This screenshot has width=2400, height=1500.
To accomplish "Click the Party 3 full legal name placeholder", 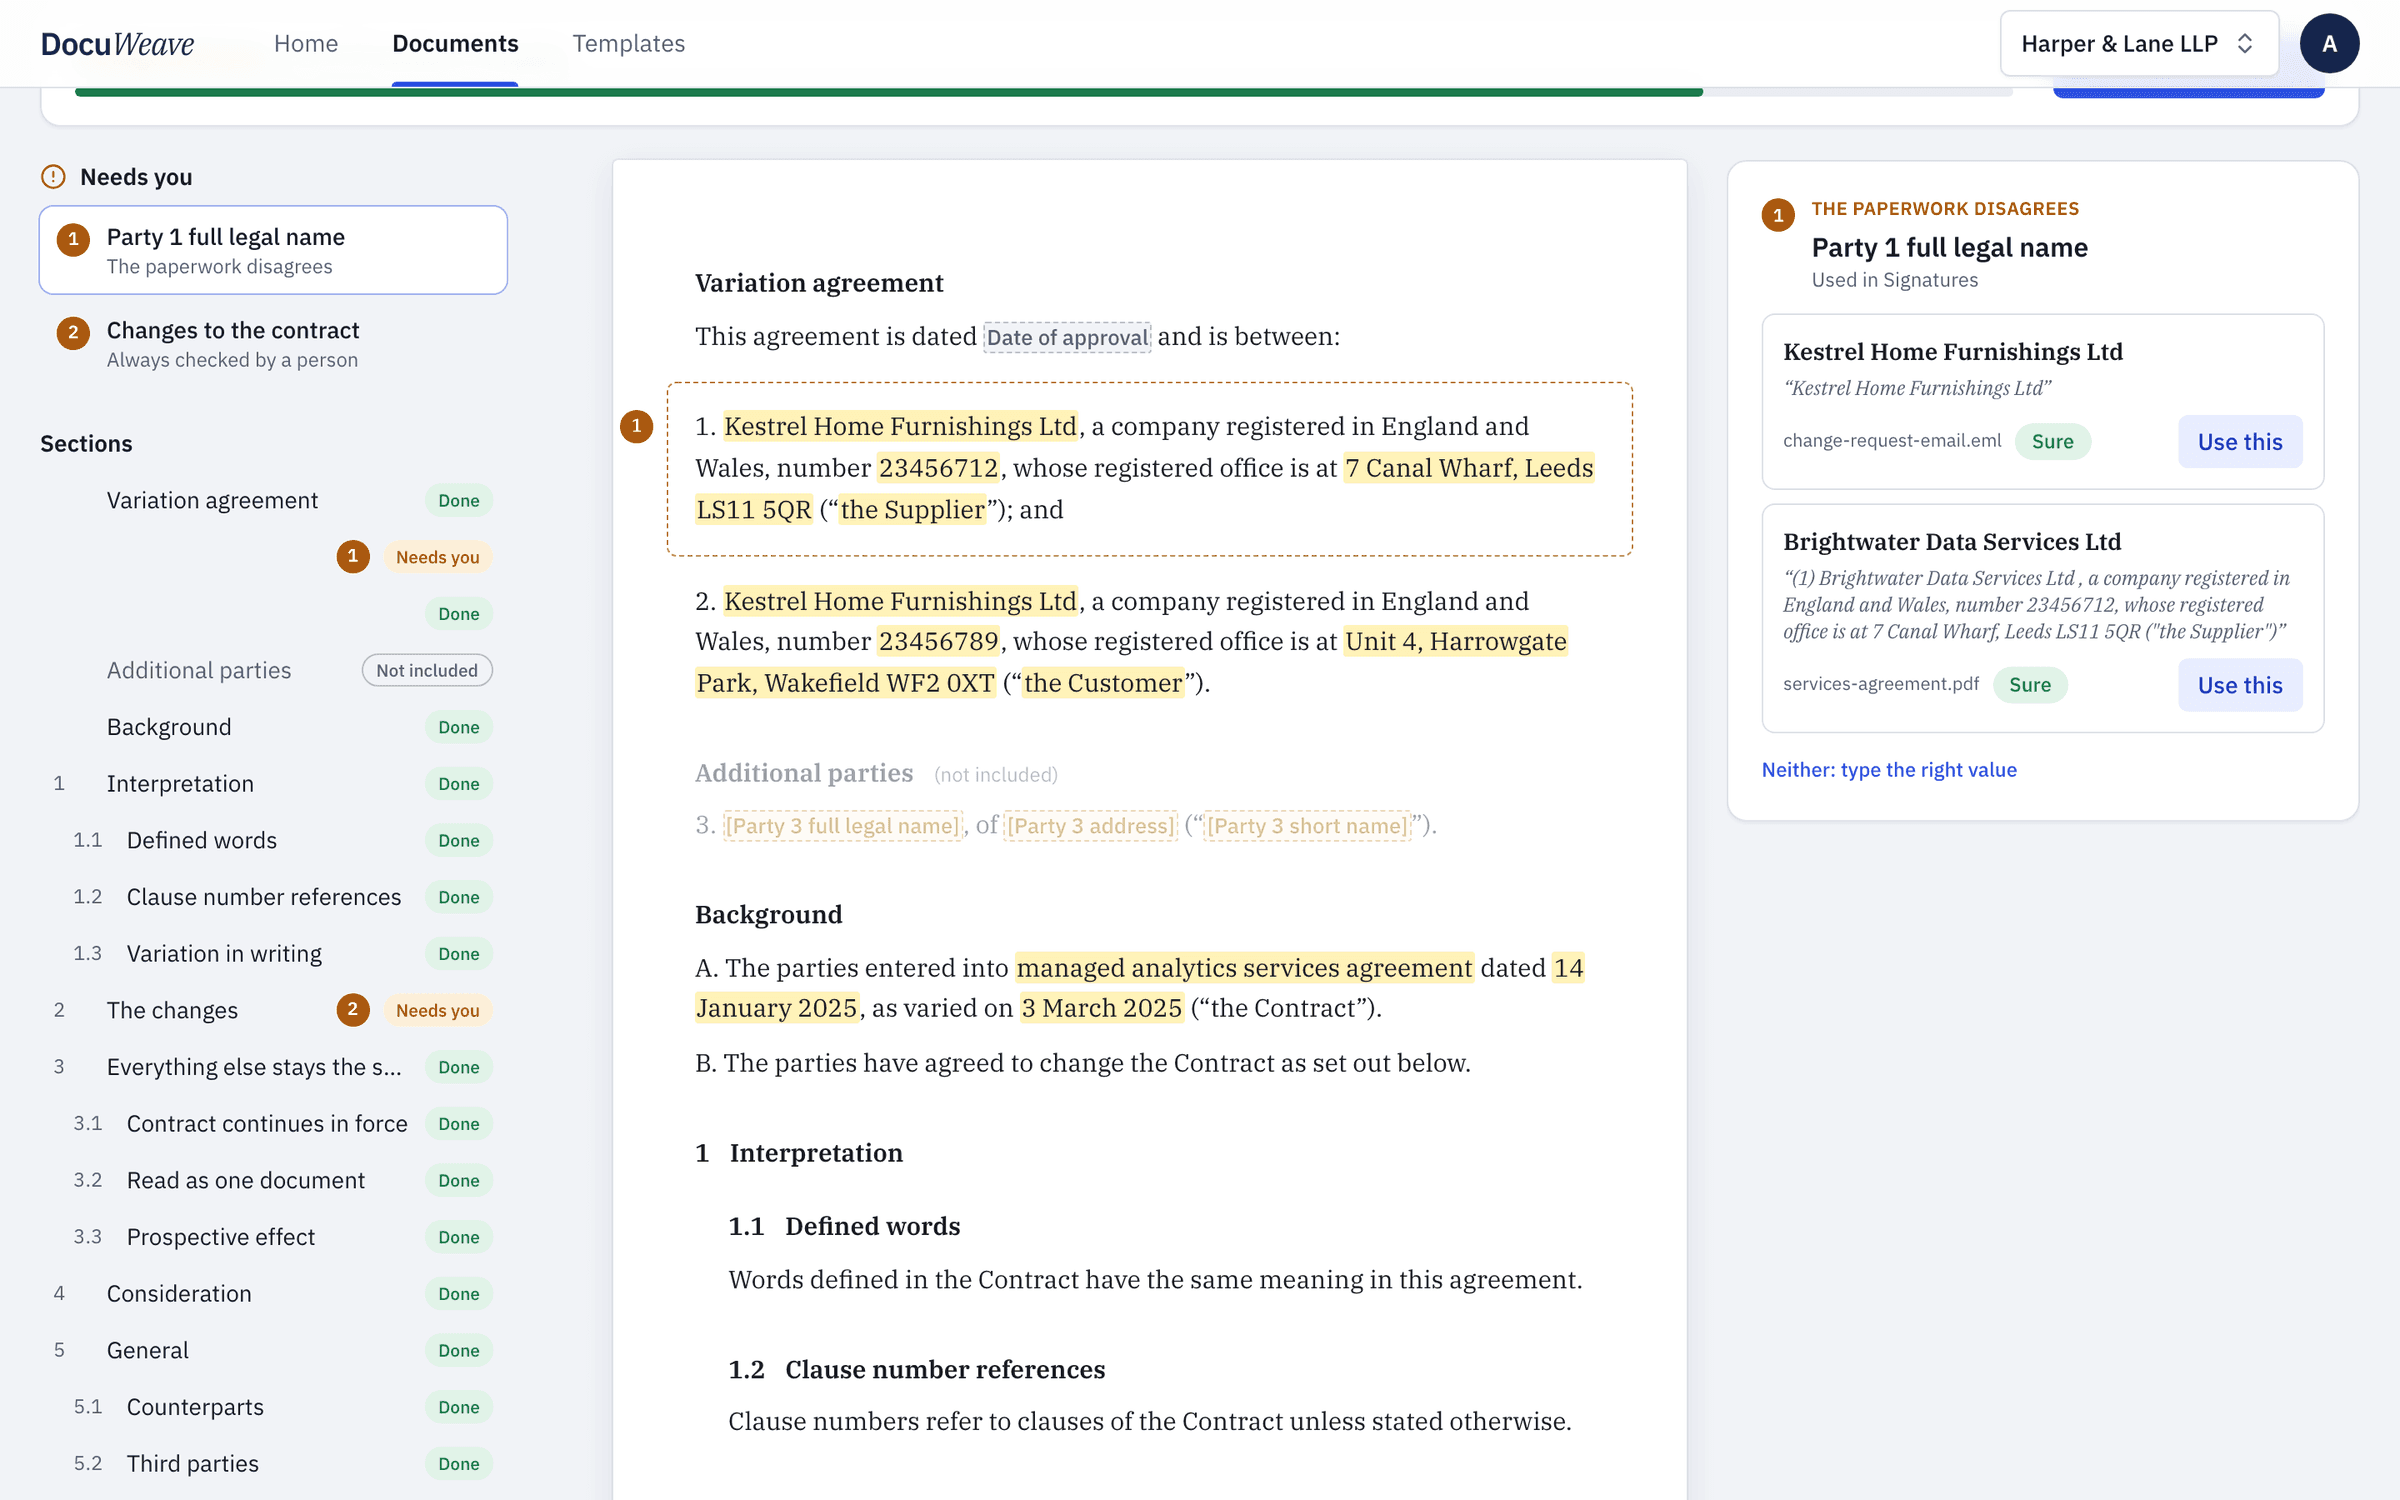I will click(x=843, y=825).
